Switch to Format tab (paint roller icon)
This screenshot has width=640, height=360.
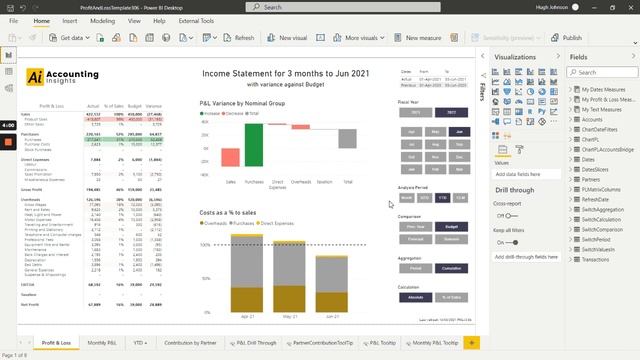(519, 149)
